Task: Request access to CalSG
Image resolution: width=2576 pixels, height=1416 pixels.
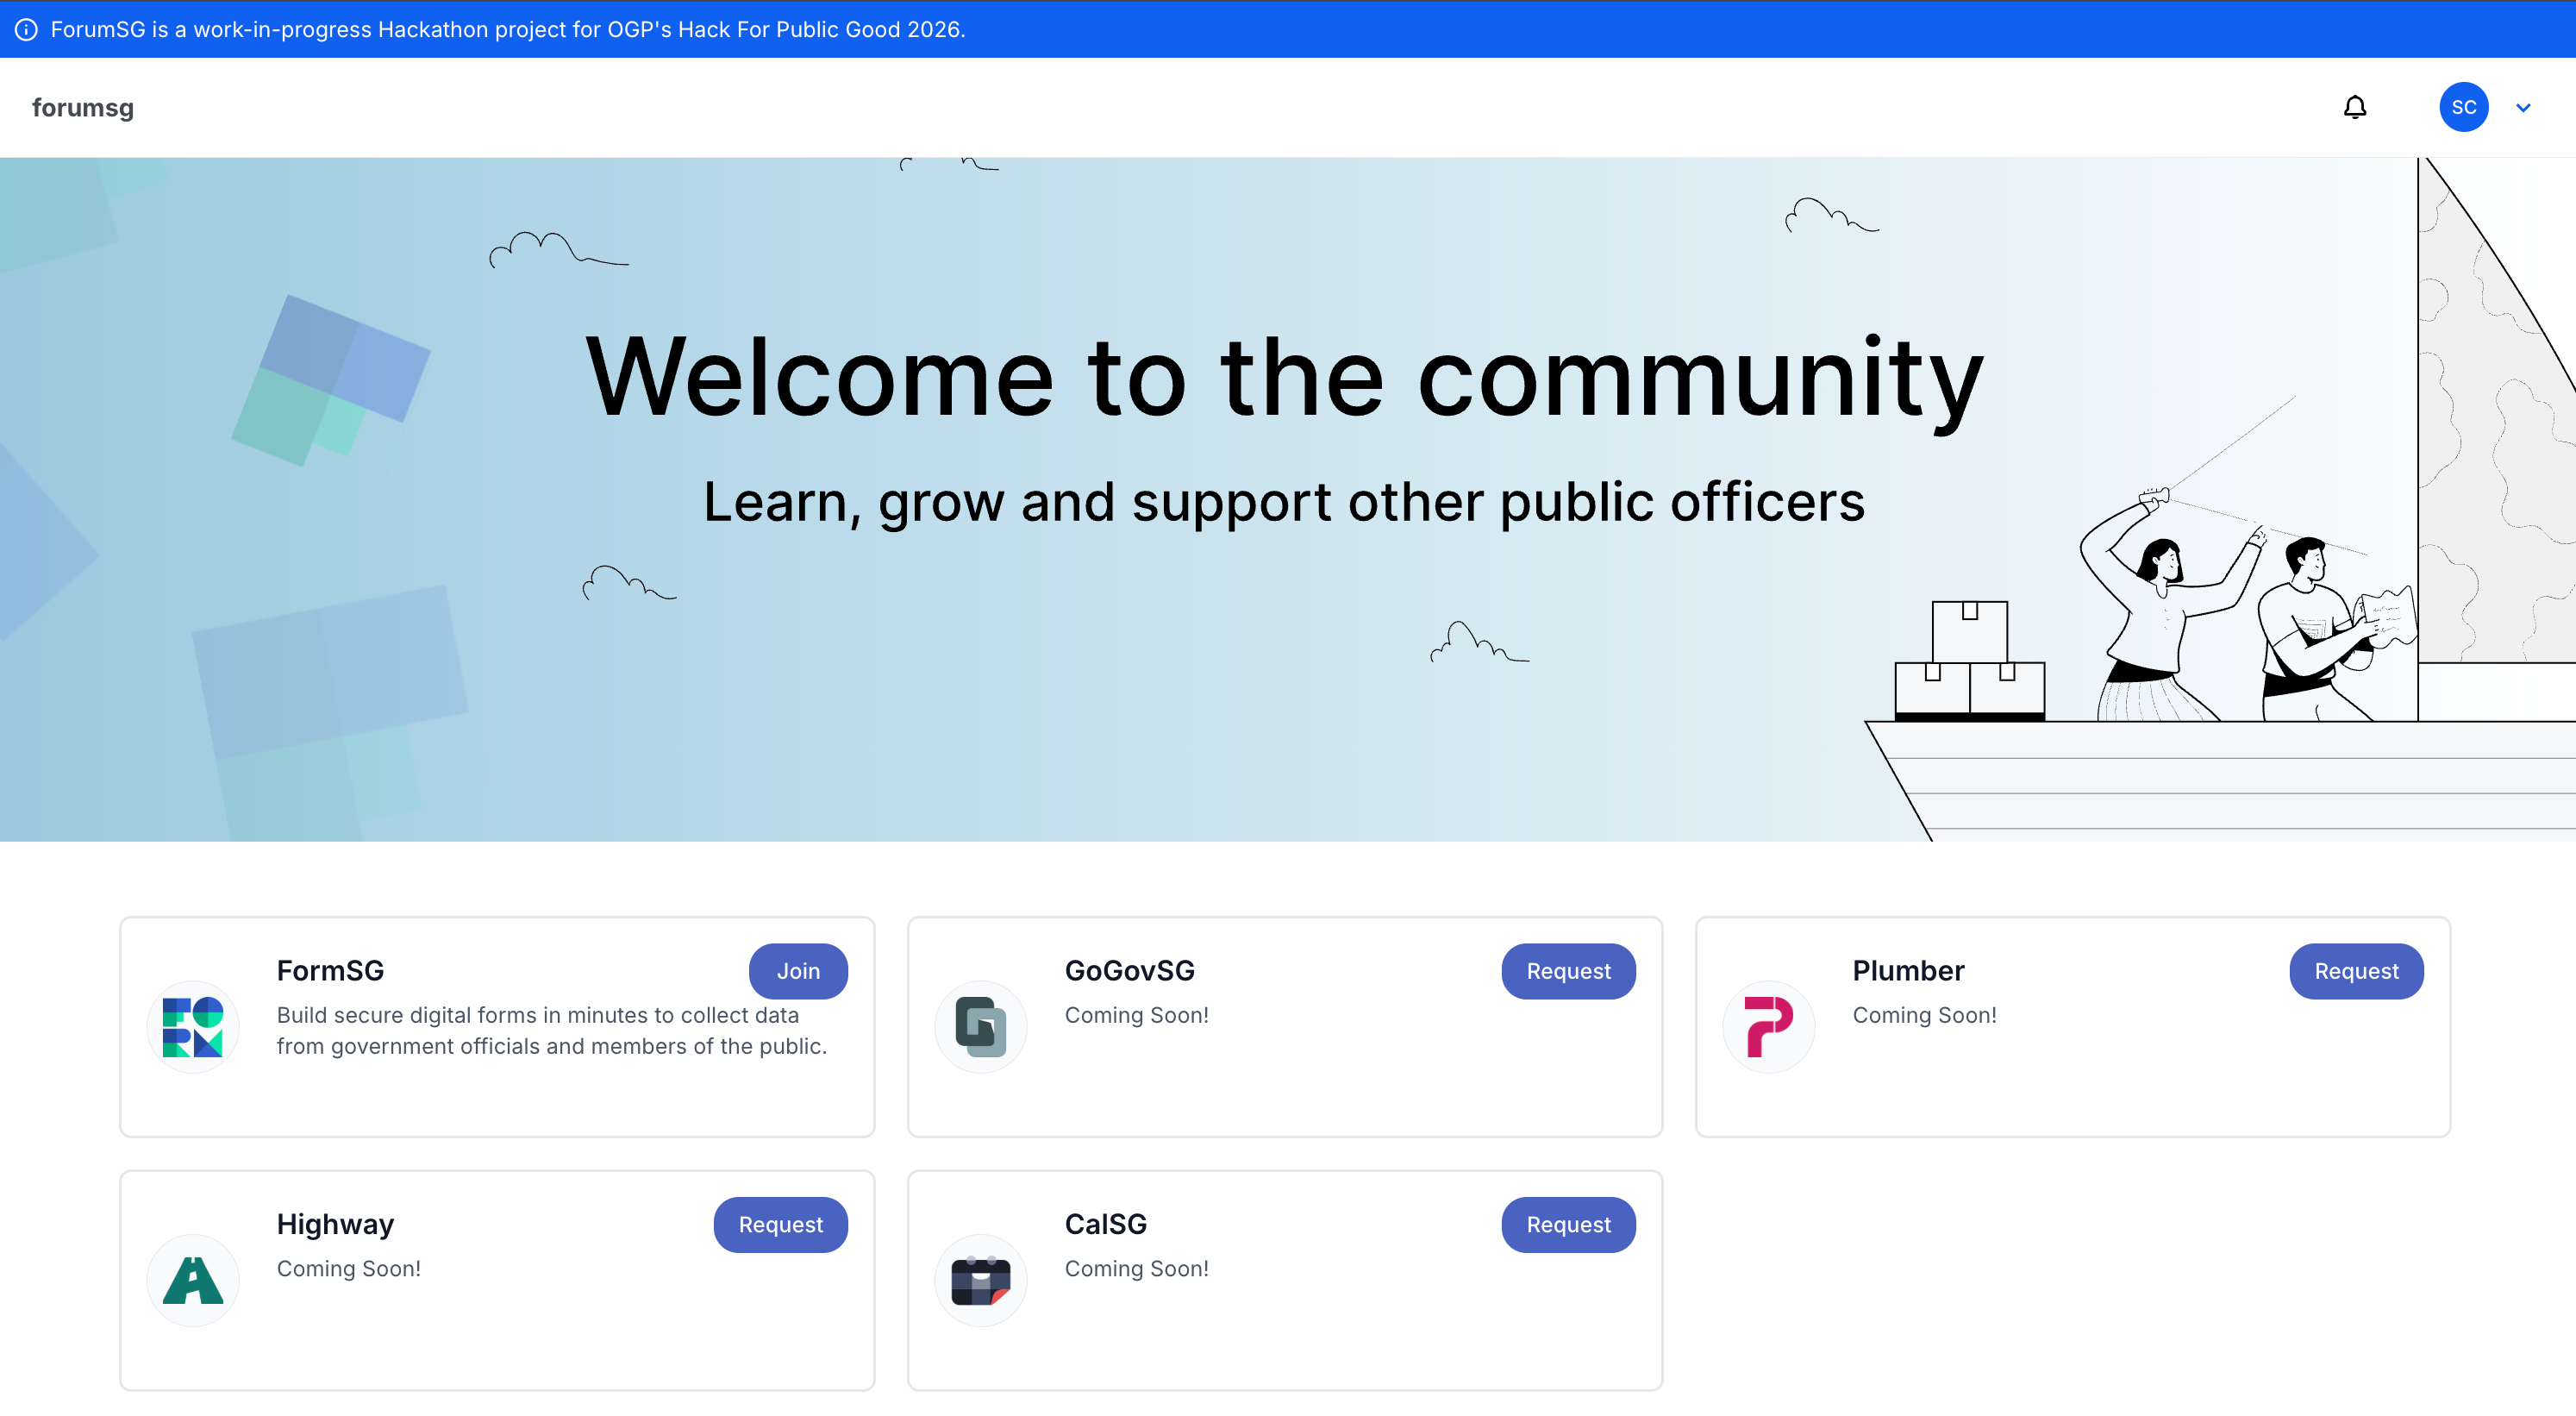Action: tap(1567, 1224)
